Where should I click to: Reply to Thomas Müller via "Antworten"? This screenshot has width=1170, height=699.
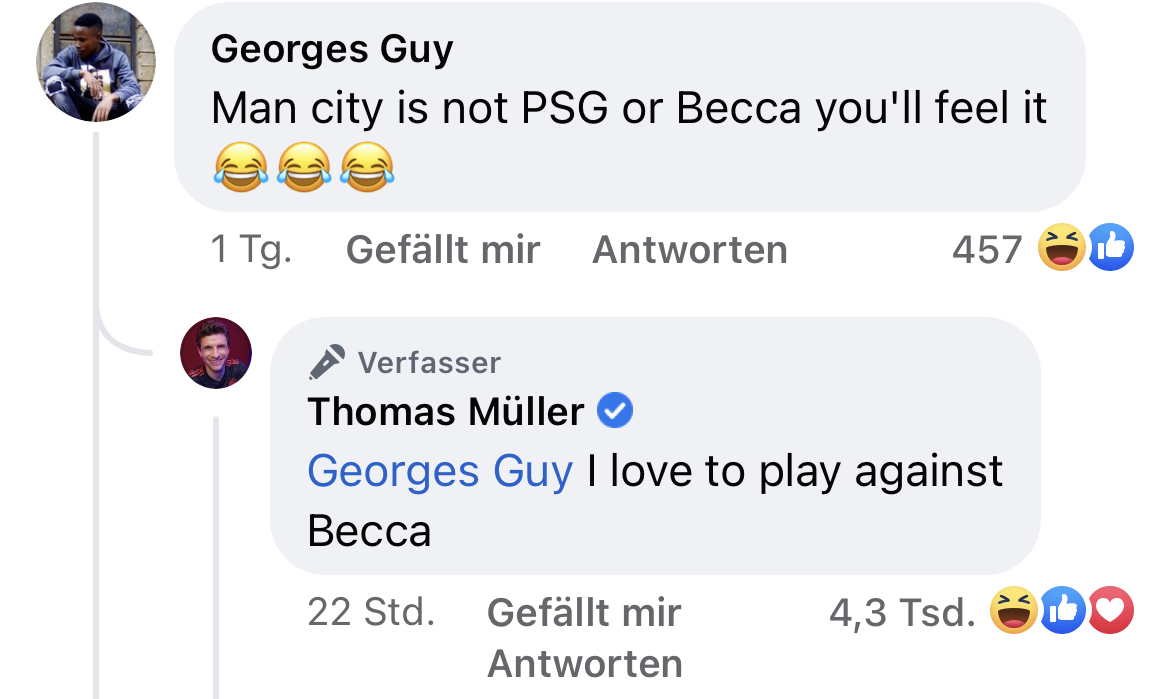(x=584, y=663)
